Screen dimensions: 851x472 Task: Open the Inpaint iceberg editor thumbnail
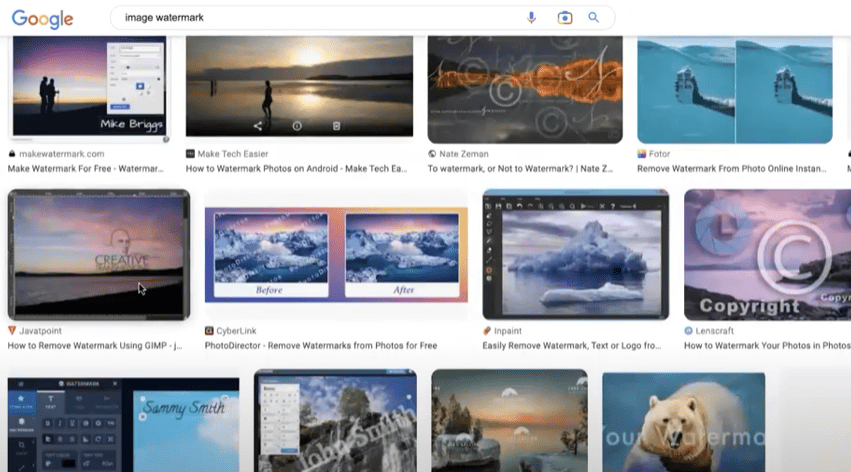(575, 254)
